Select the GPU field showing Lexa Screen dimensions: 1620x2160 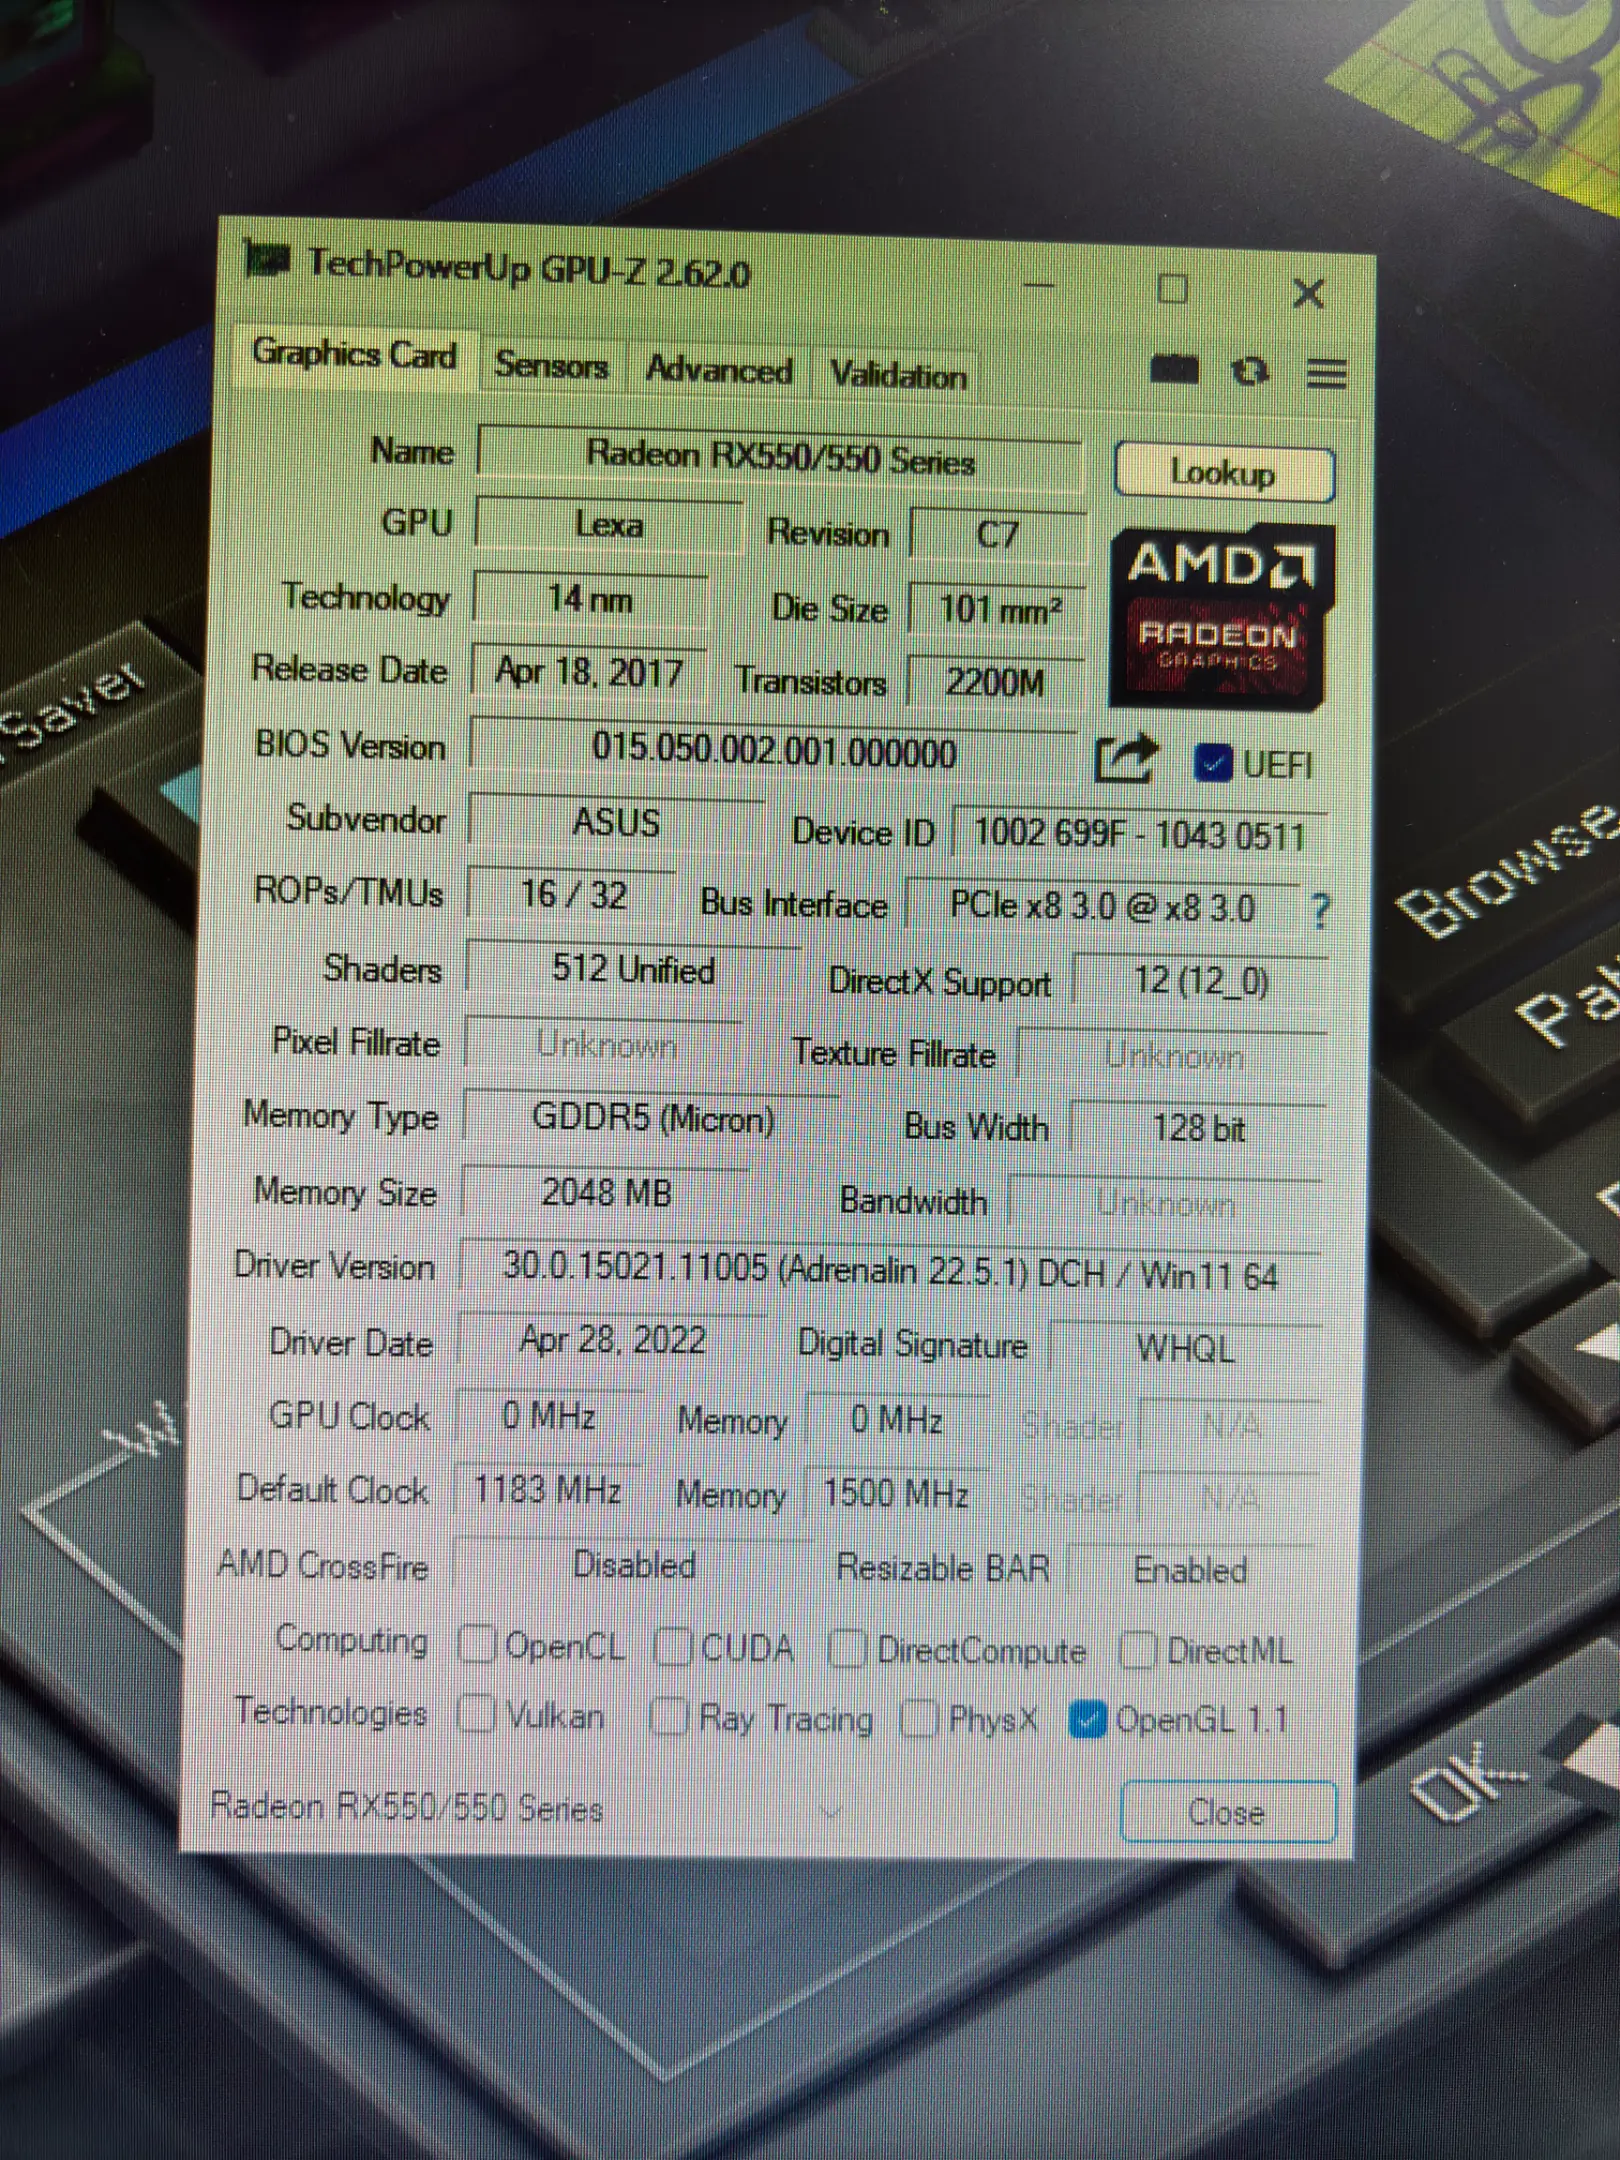click(x=609, y=525)
